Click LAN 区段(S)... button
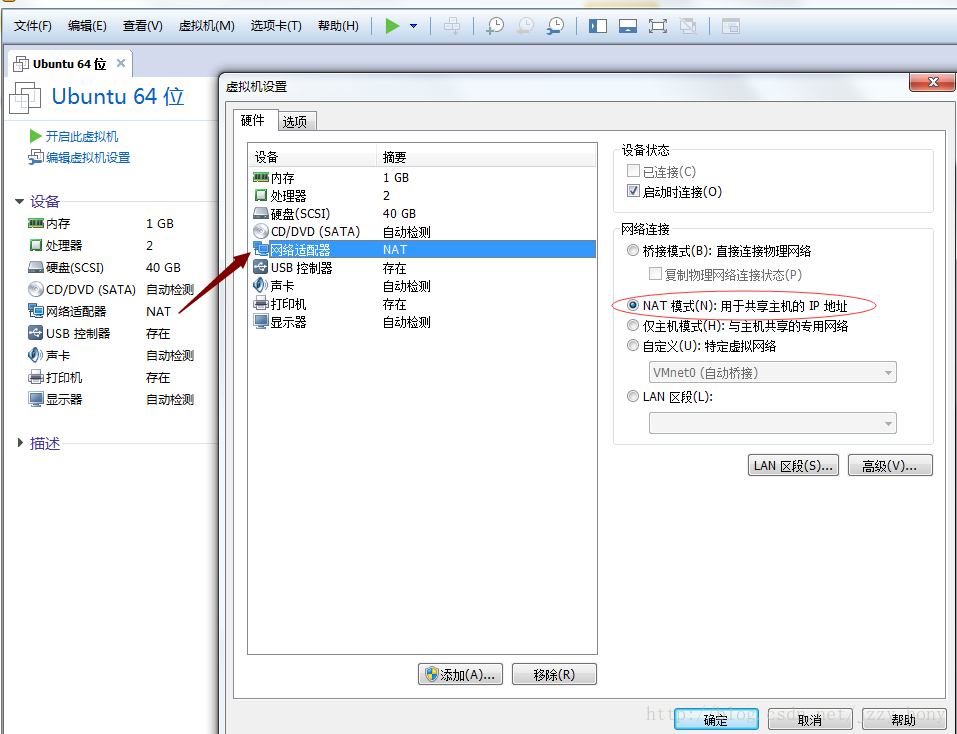Image resolution: width=957 pixels, height=734 pixels. click(793, 466)
